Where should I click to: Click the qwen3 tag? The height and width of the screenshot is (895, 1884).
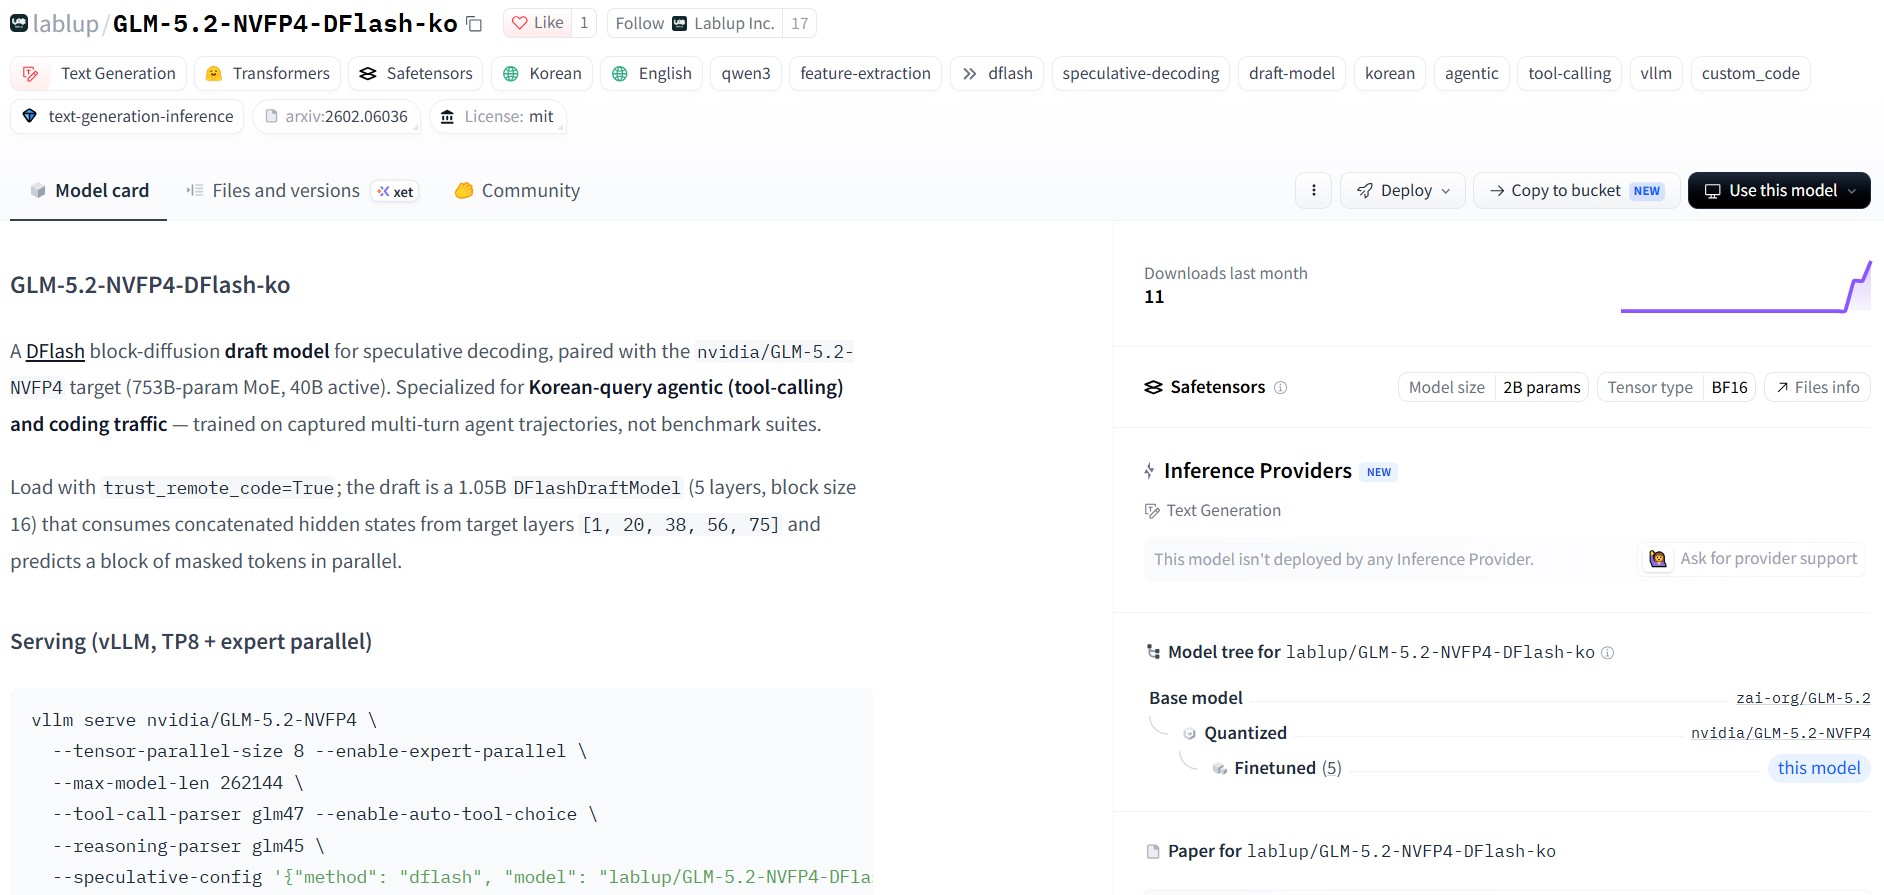tap(746, 74)
